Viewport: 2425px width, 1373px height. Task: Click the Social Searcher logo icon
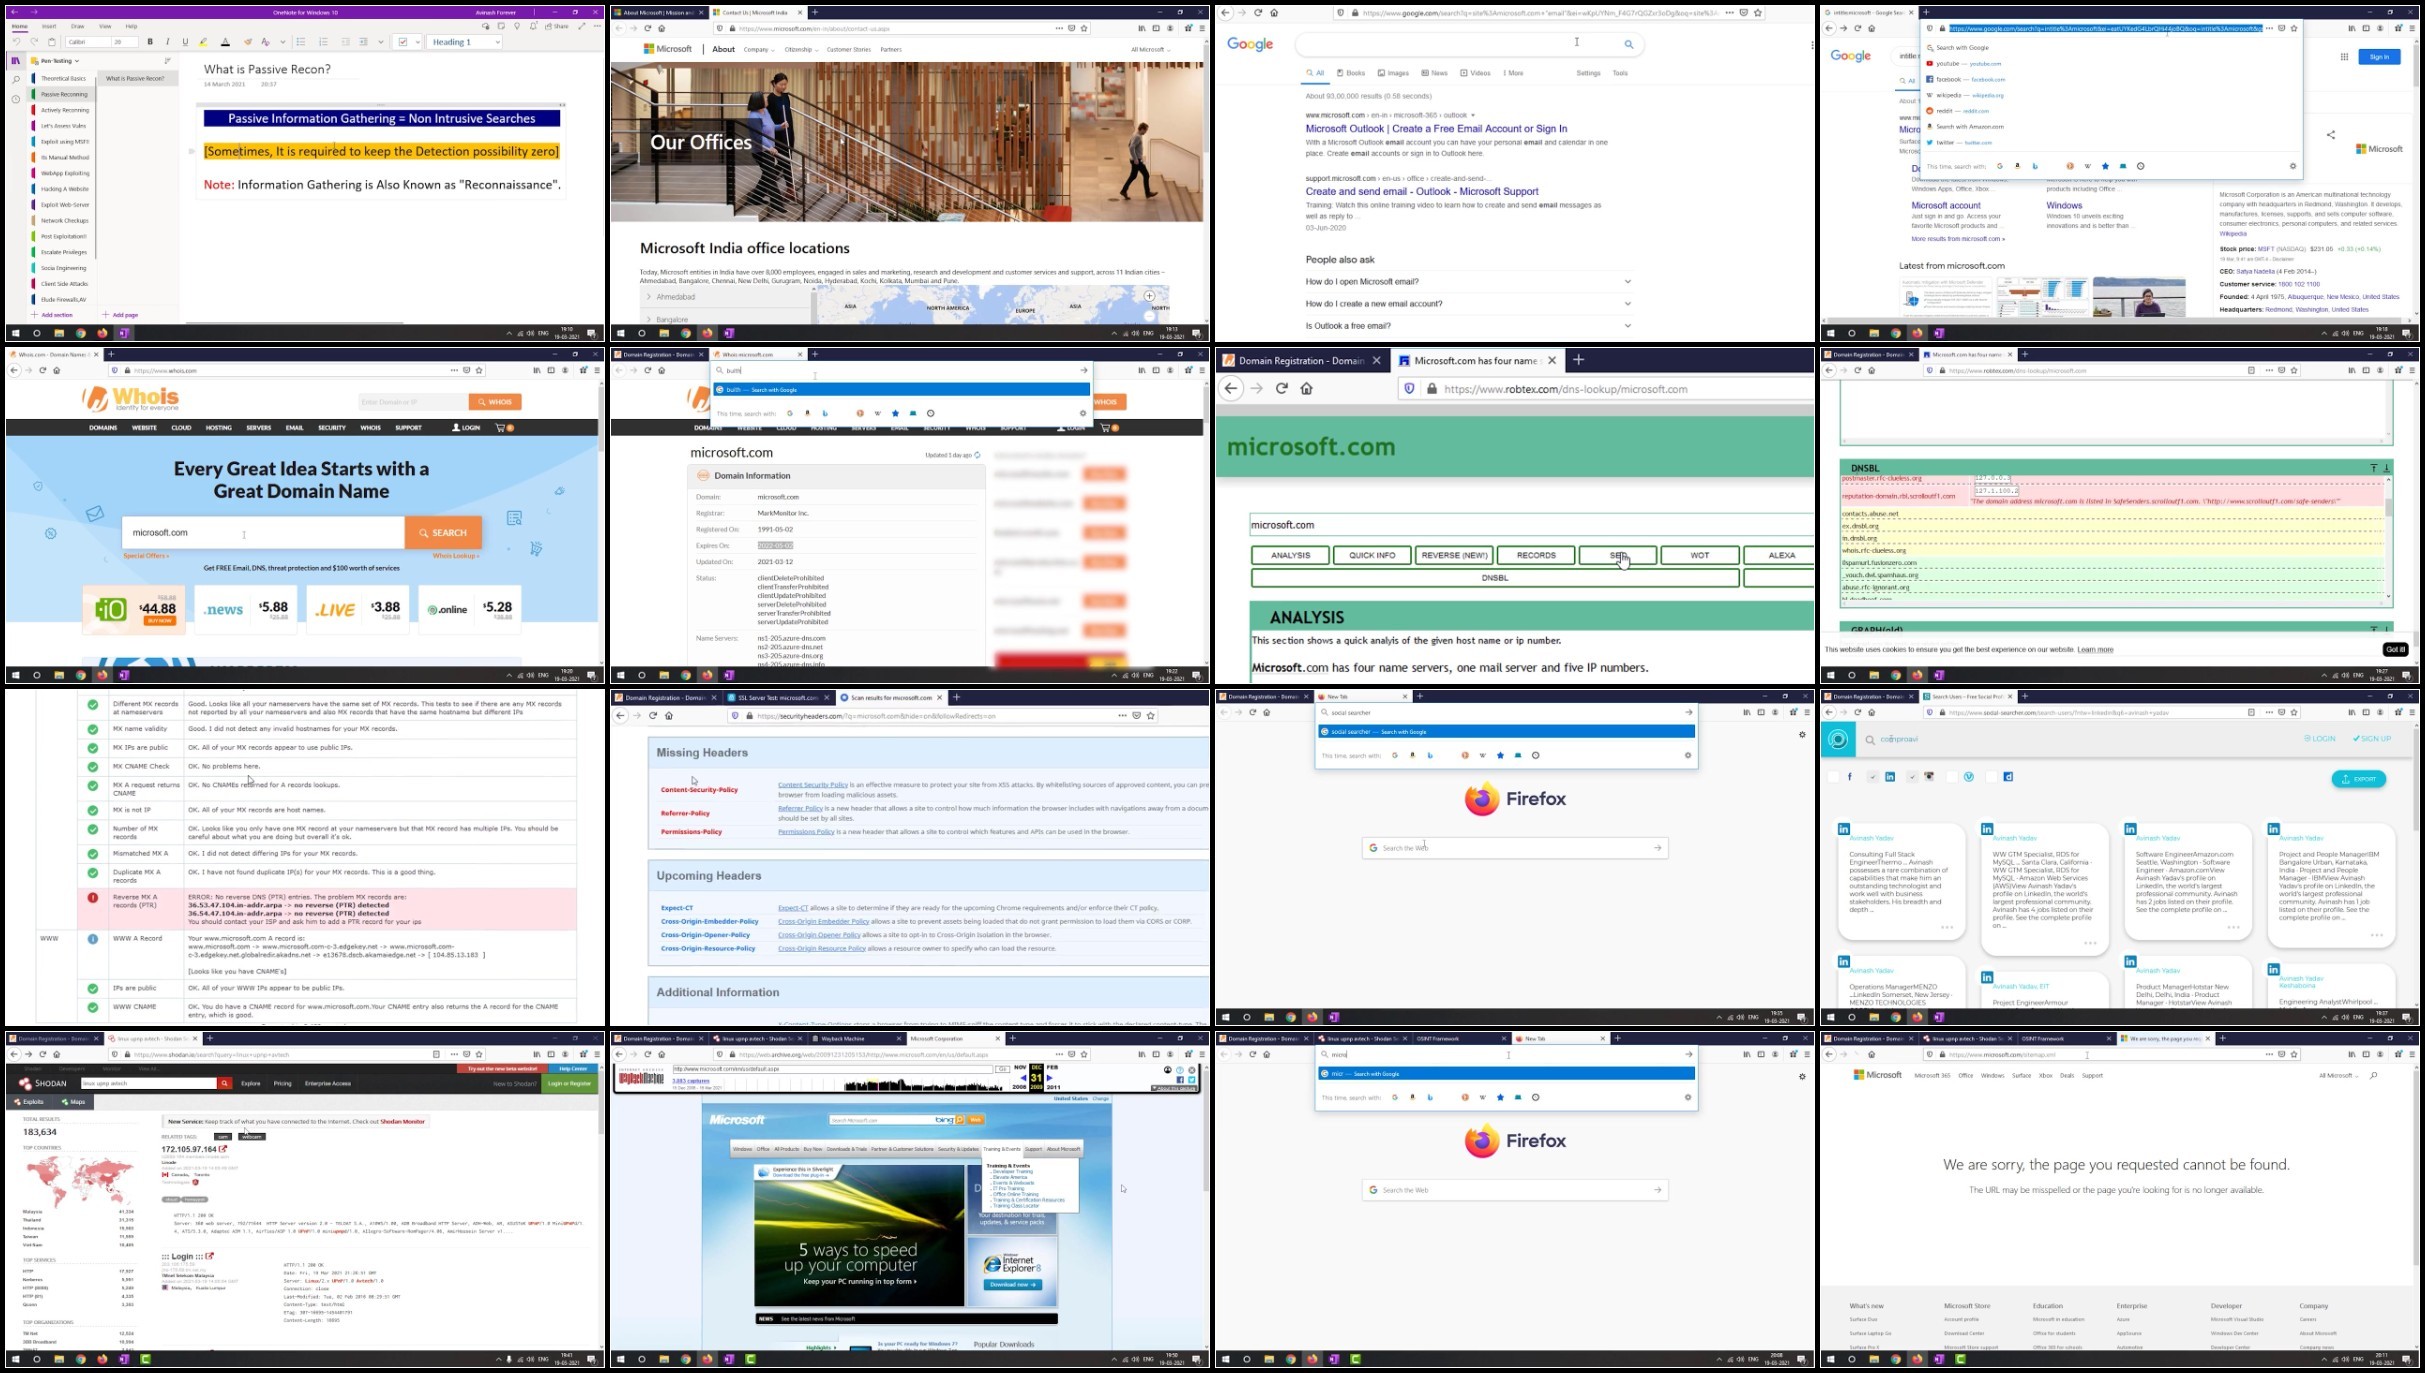[1838, 739]
